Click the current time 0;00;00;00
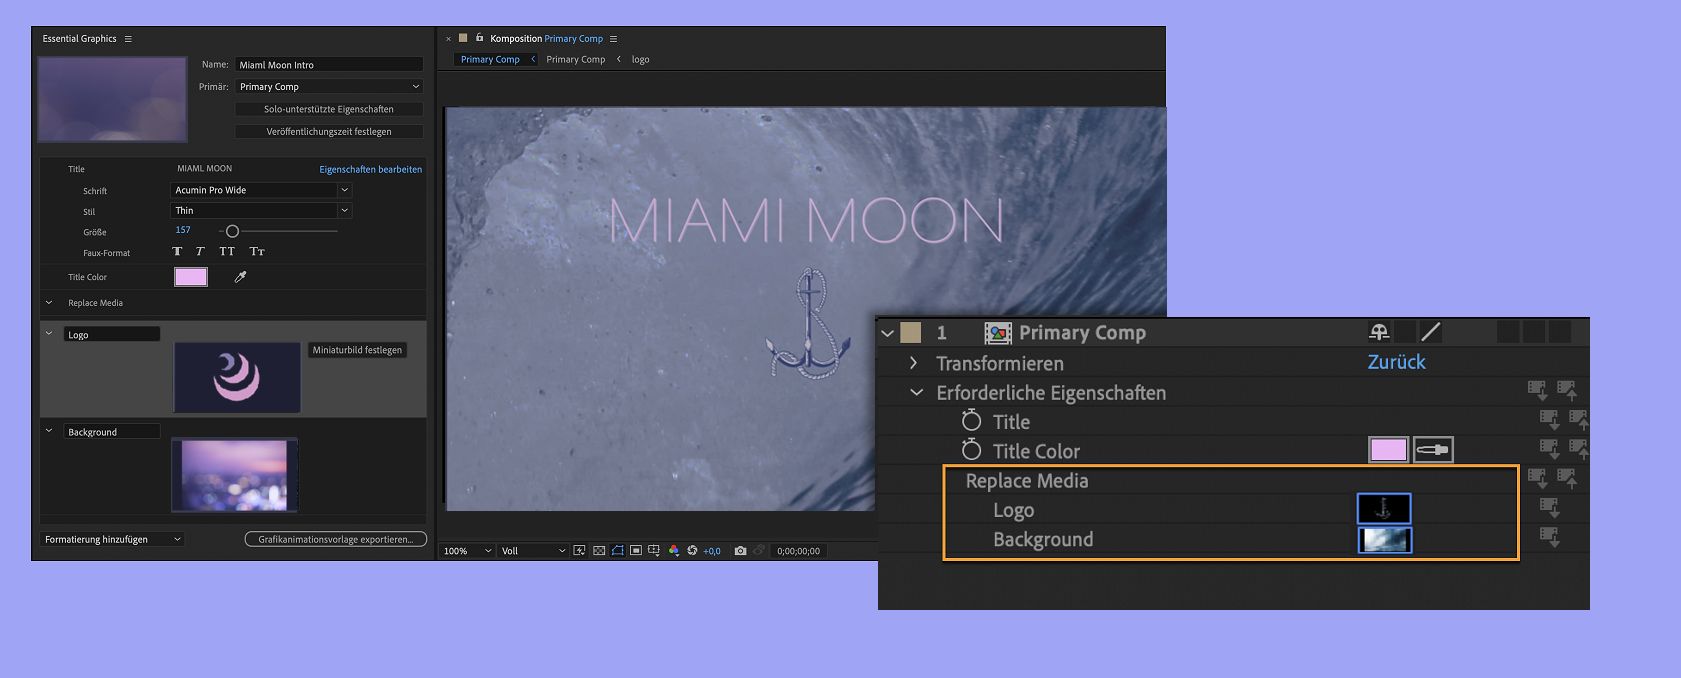The image size is (1681, 678). click(x=798, y=551)
